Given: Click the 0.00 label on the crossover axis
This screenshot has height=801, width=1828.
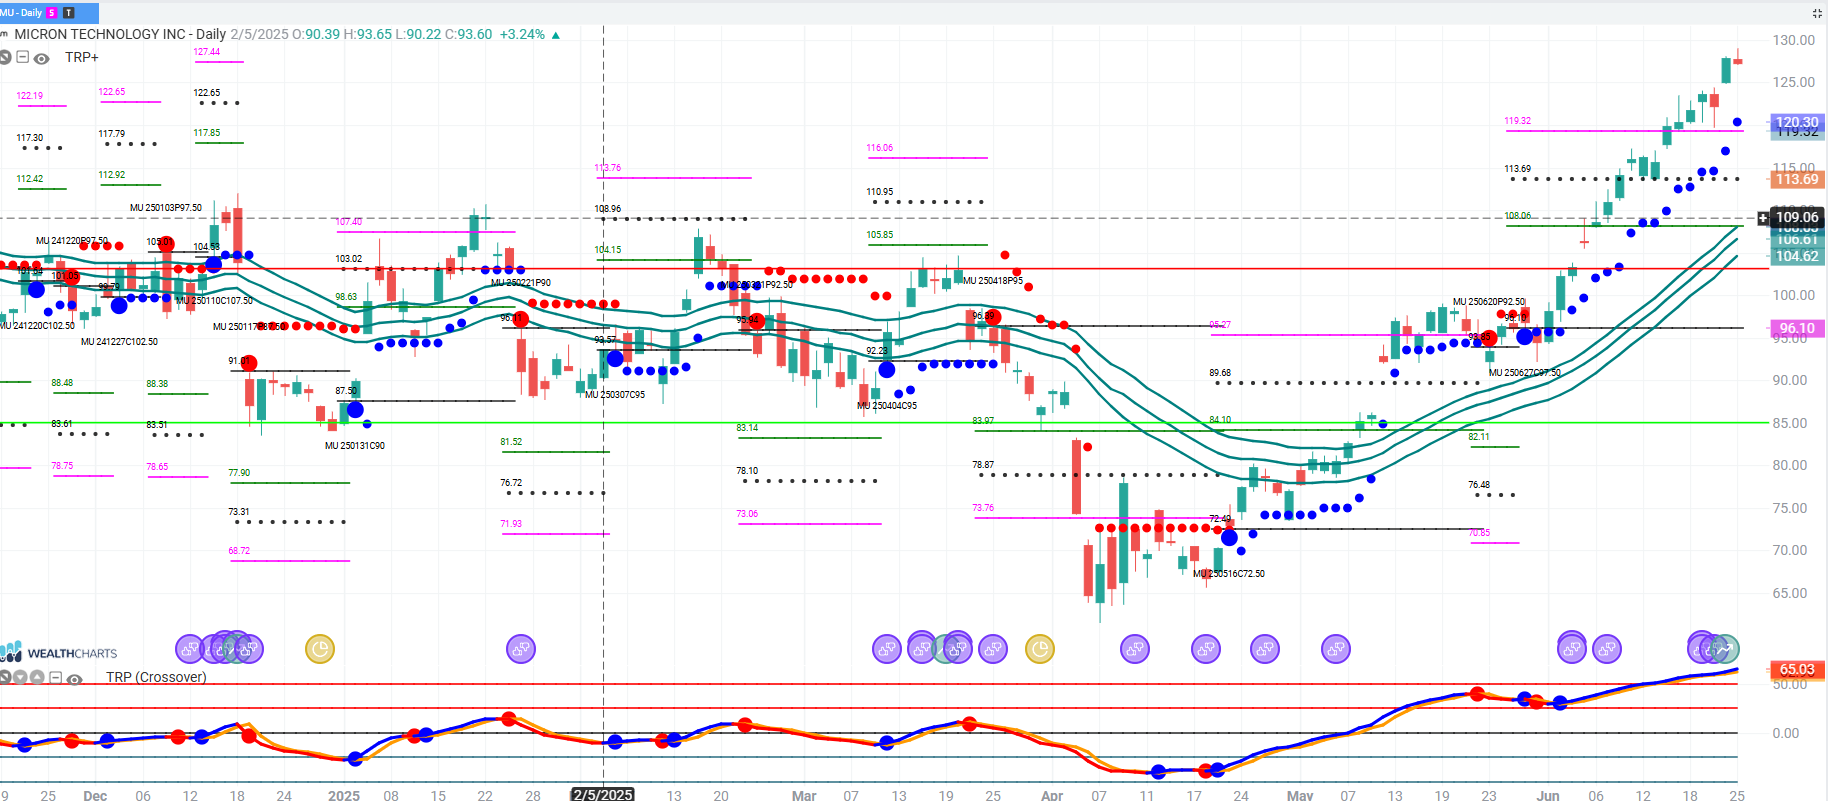Looking at the screenshot, I should (x=1786, y=733).
